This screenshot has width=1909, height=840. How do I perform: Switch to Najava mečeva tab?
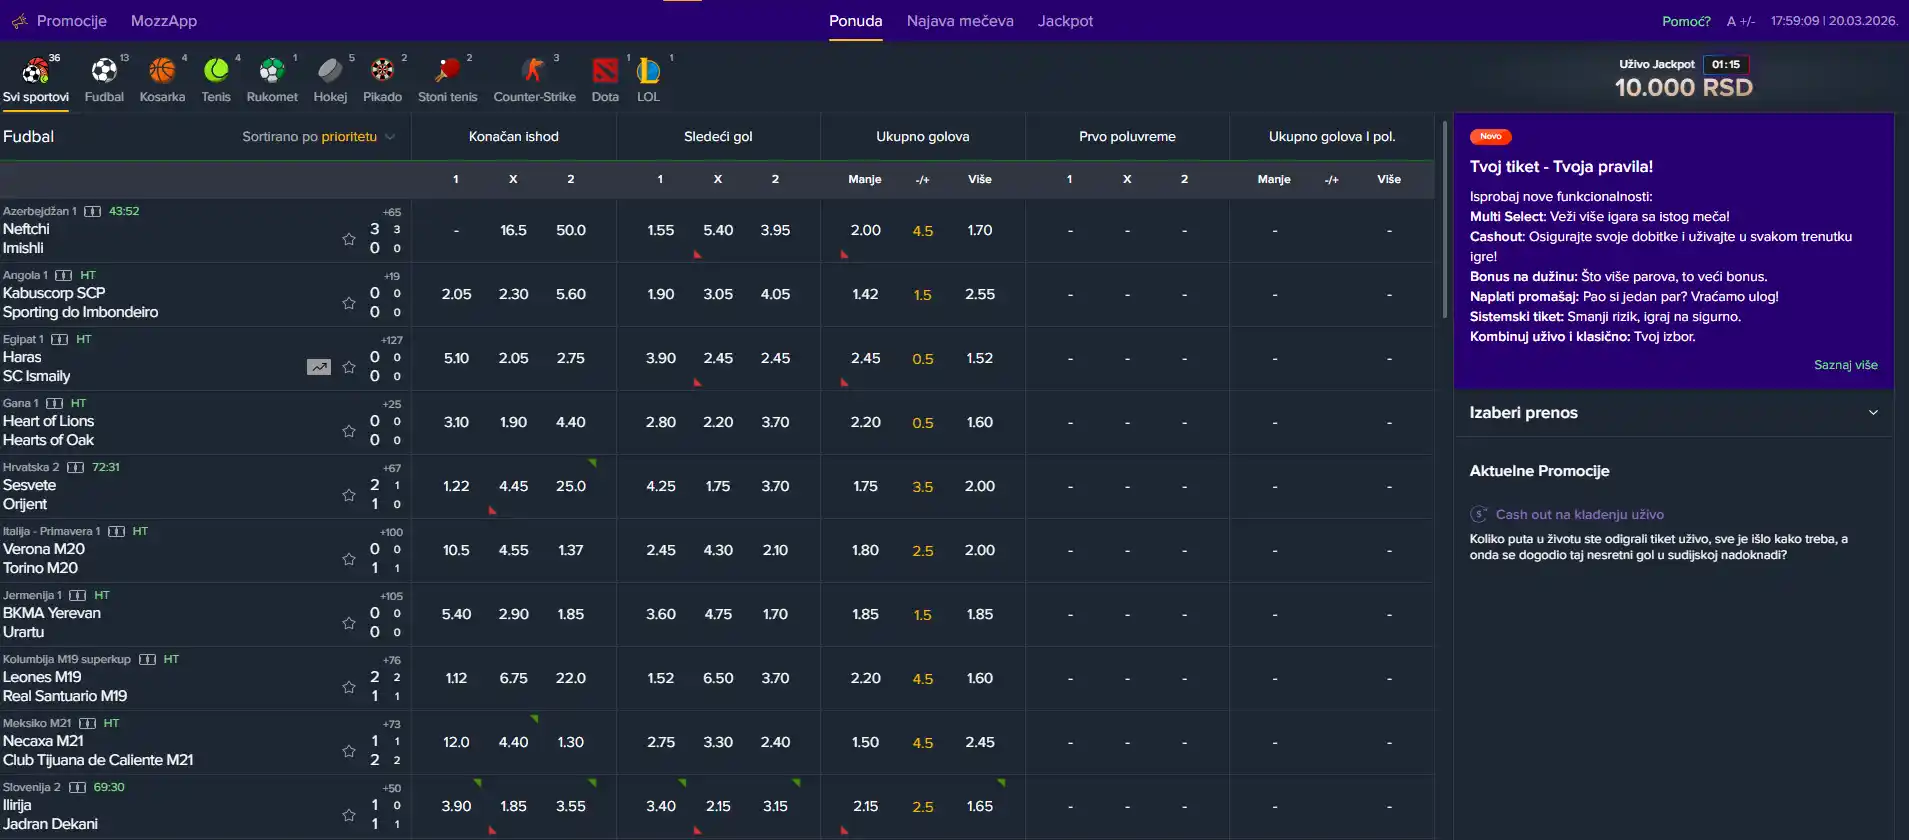tap(960, 21)
